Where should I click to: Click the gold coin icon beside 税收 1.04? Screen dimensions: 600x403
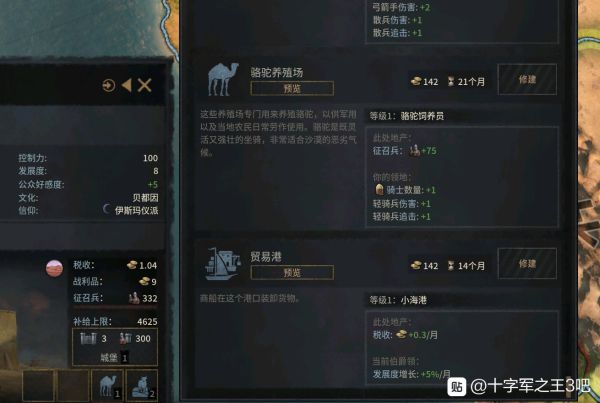132,265
